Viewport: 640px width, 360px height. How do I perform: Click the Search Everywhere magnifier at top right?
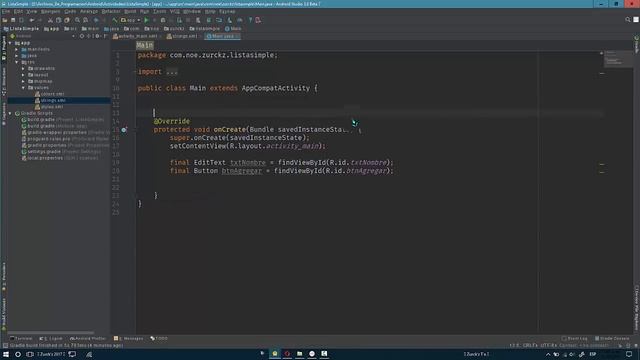(x=628, y=20)
